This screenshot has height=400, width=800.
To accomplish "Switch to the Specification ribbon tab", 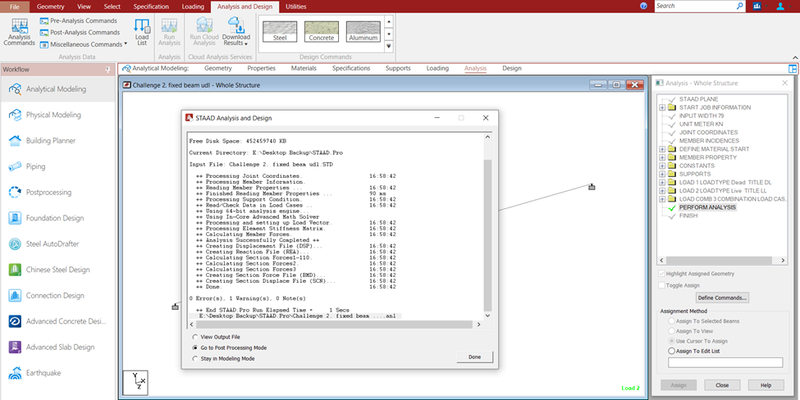I will tap(151, 7).
